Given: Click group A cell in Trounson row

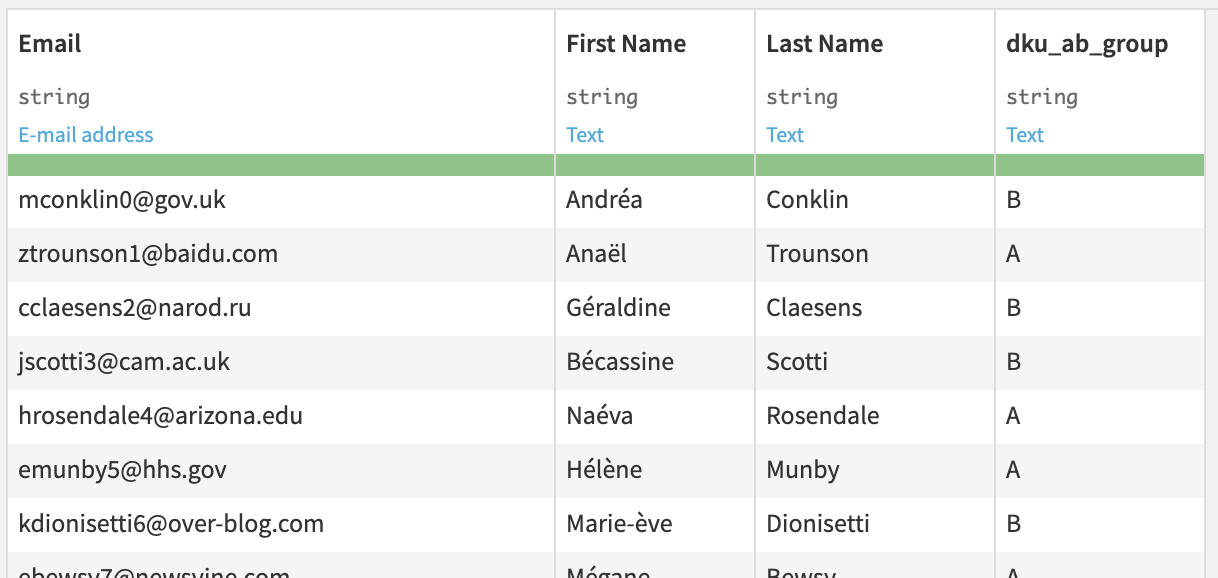Looking at the screenshot, I should click(x=1013, y=254).
